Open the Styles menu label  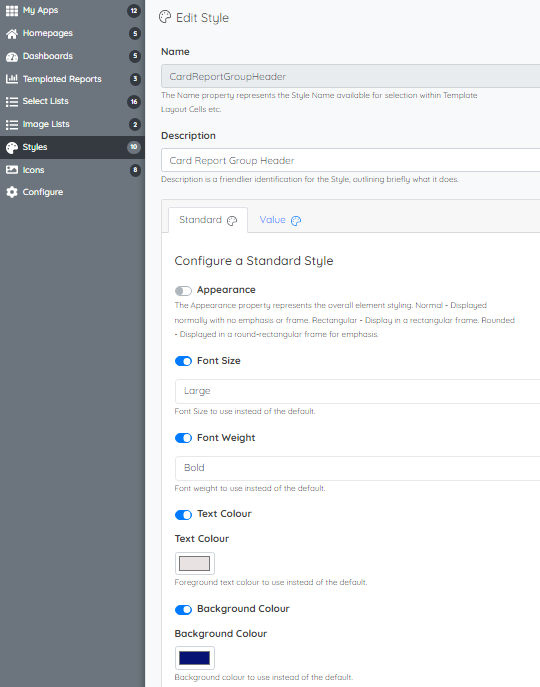(x=35, y=147)
